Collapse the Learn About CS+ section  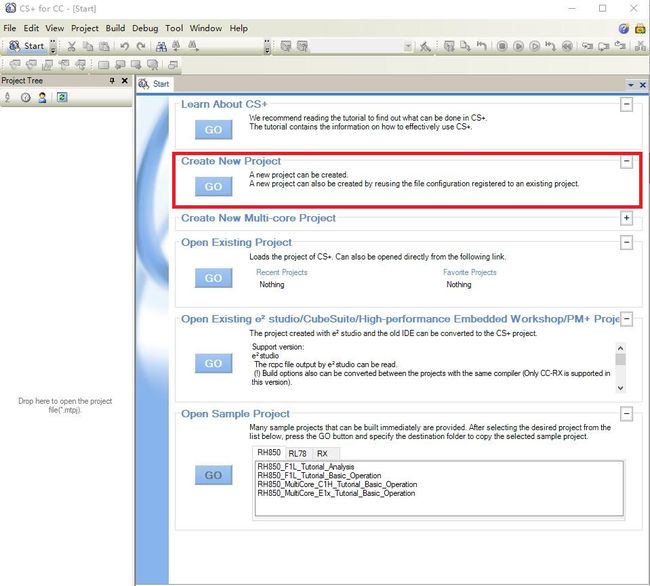coord(626,104)
